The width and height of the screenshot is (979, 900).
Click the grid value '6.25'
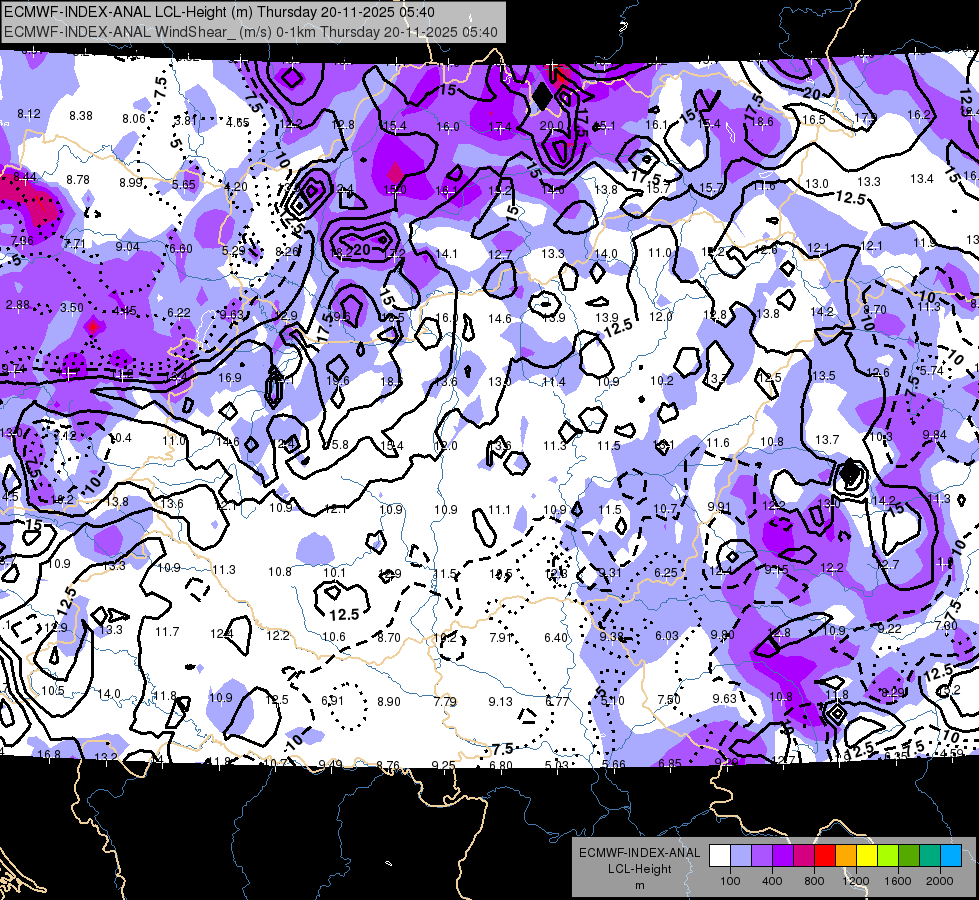tap(666, 573)
